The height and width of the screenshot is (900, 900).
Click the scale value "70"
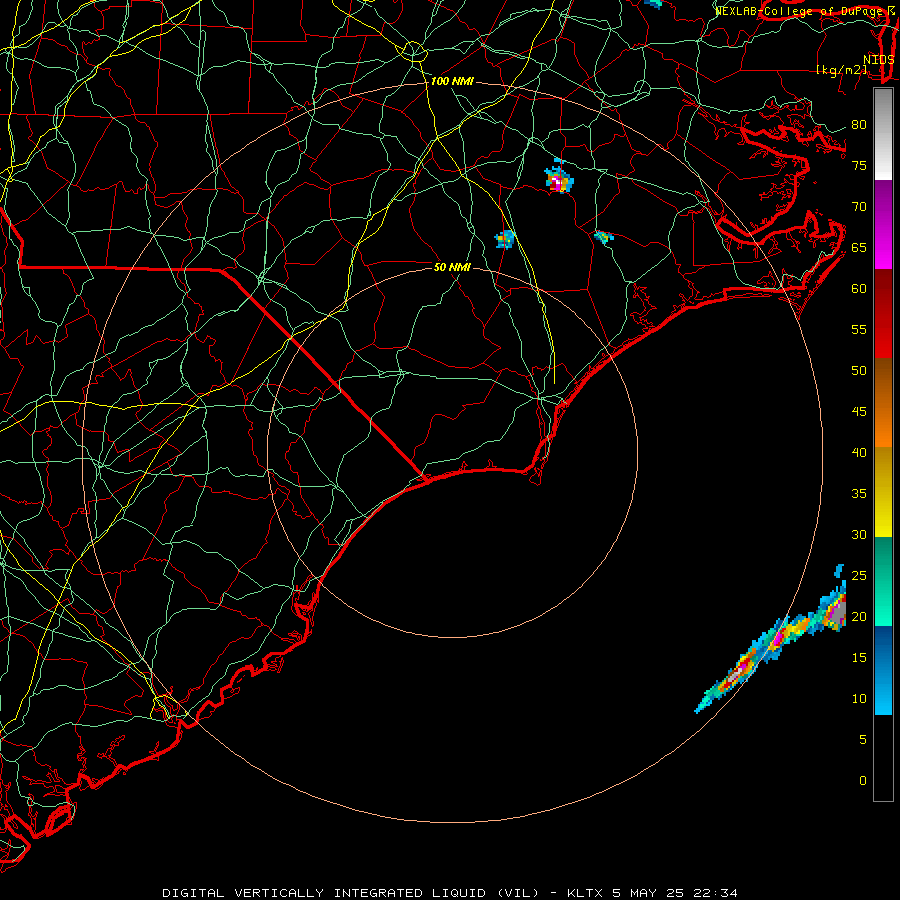859,207
